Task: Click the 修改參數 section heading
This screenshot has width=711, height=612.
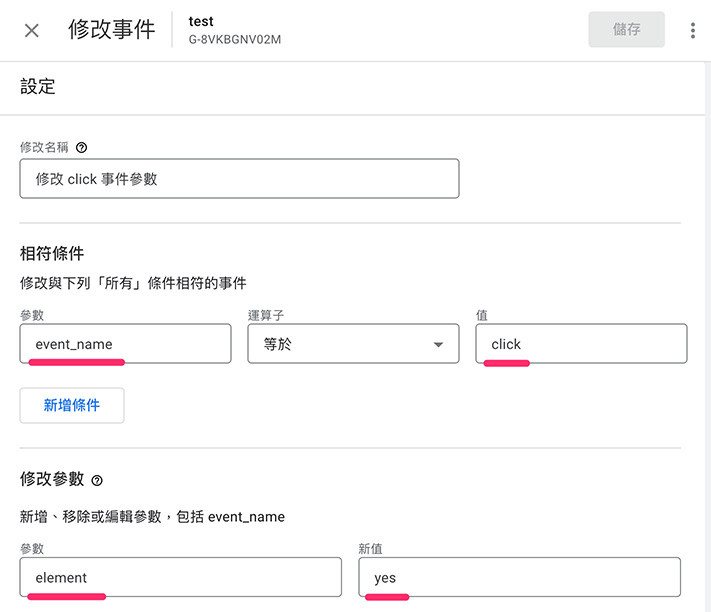Action: pyautogui.click(x=52, y=479)
